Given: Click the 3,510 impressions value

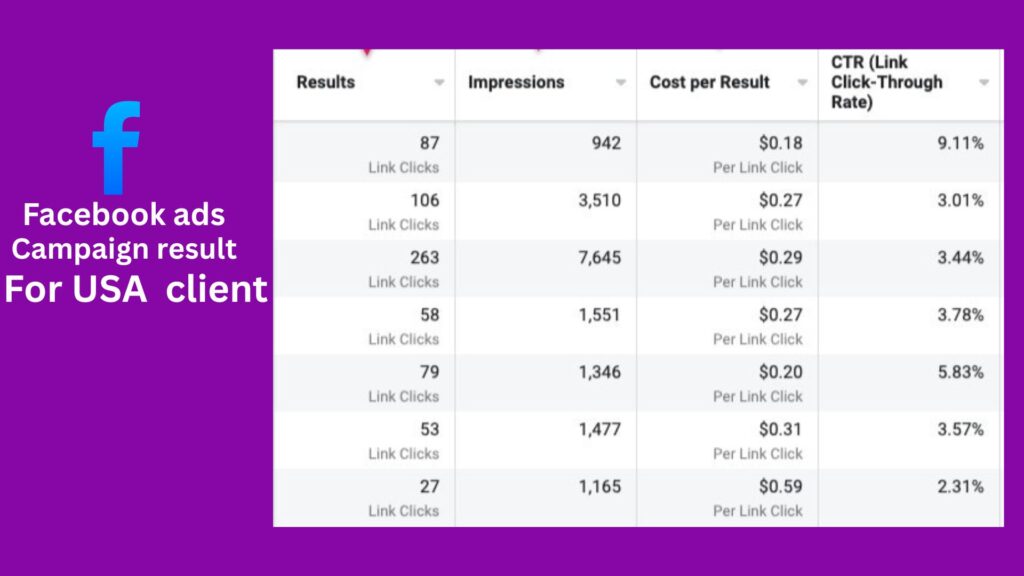Looking at the screenshot, I should (599, 201).
